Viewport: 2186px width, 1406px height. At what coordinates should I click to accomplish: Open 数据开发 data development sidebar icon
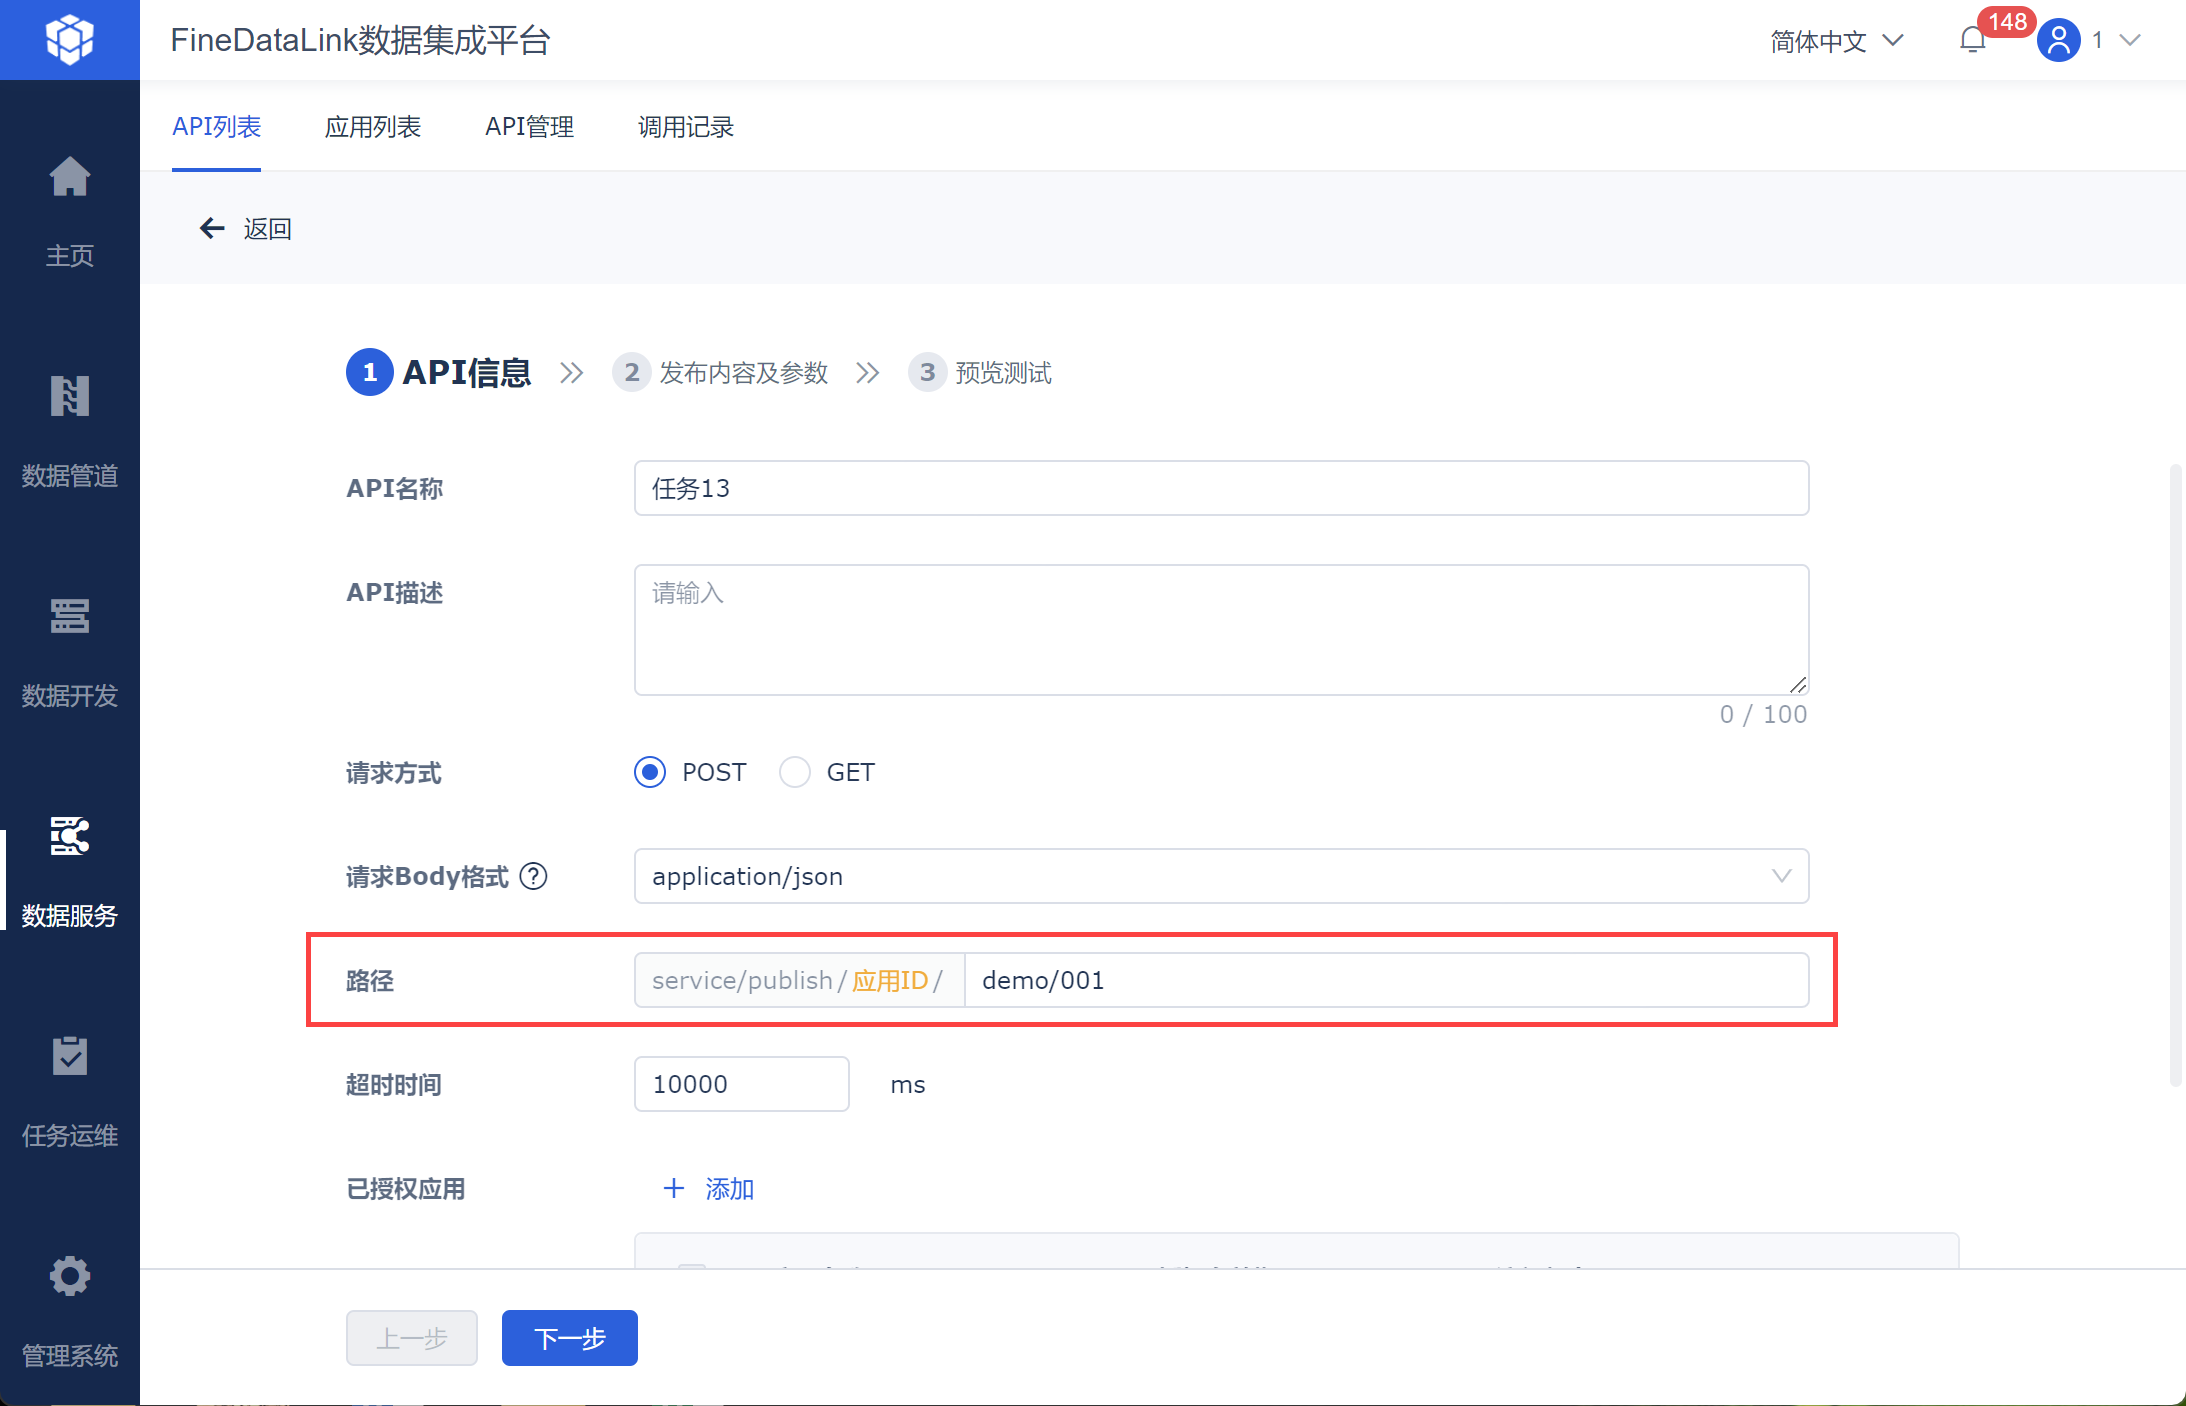click(69, 617)
